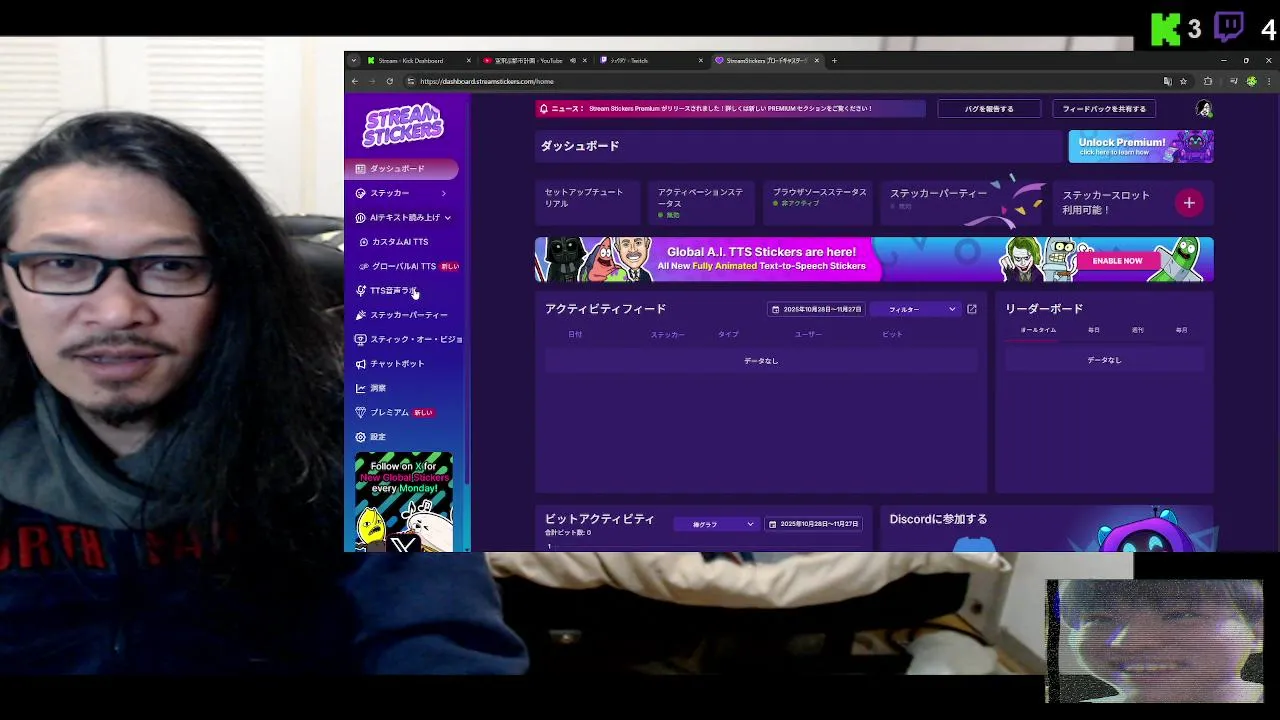Click the browser back arrow
Image resolution: width=1280 pixels, height=720 pixels.
click(353, 81)
